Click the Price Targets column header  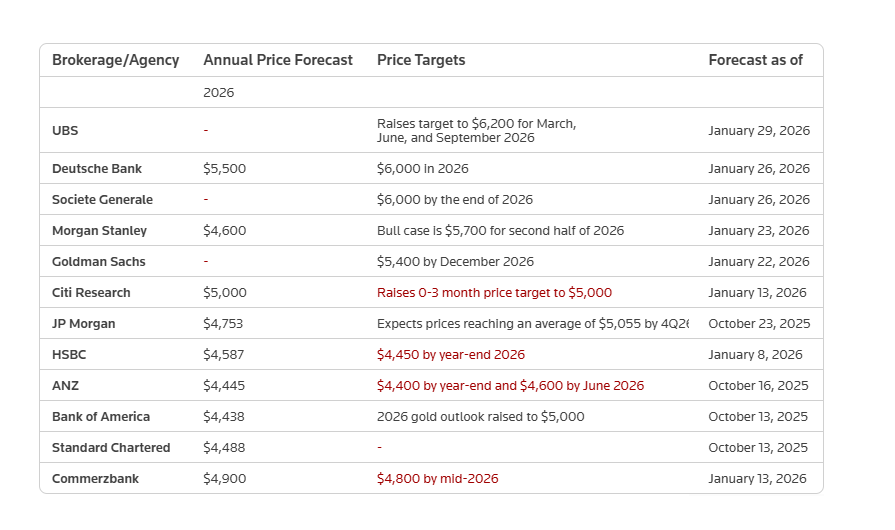pyautogui.click(x=420, y=60)
